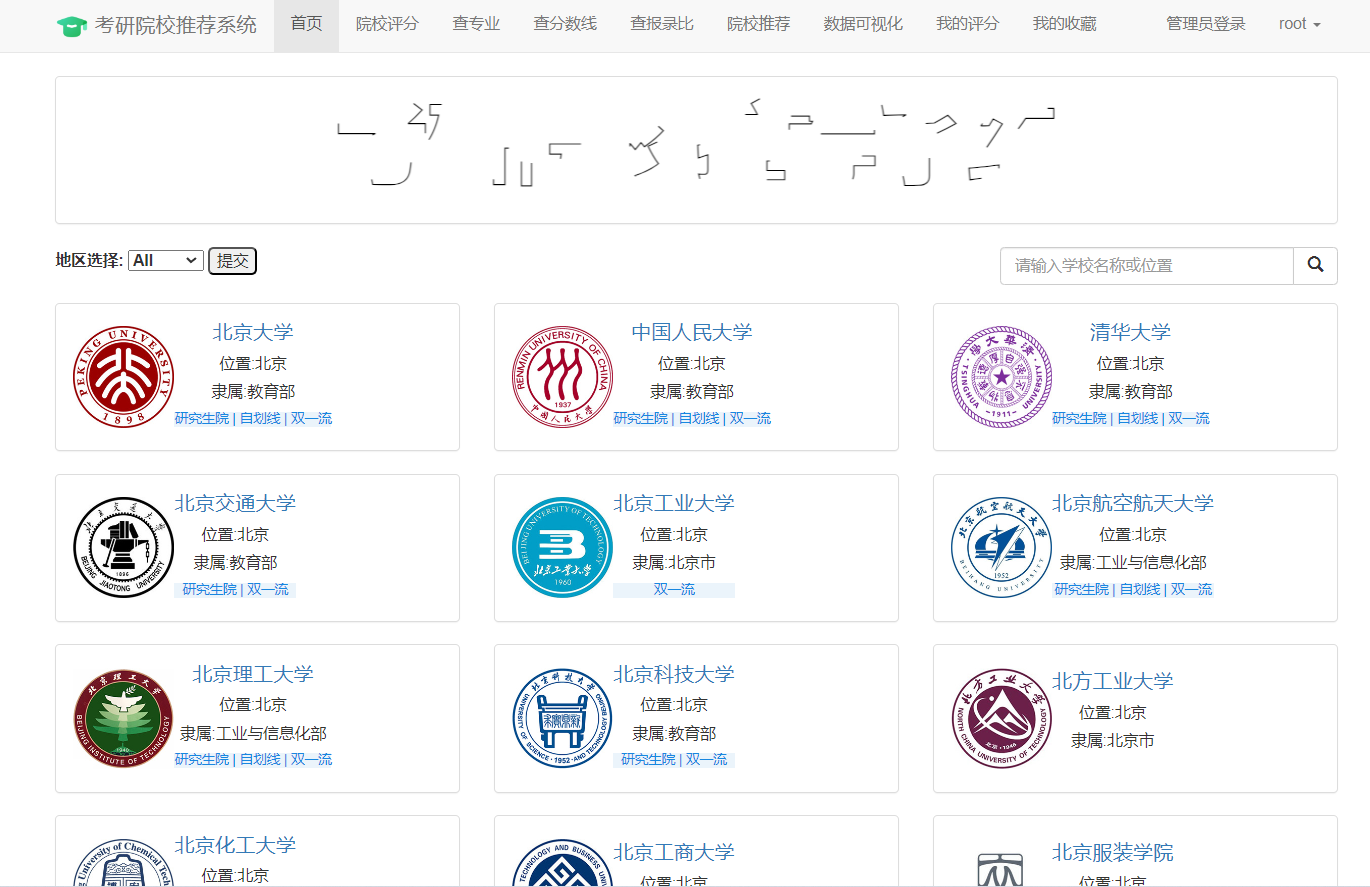Click 隶属:工业与信息化部 on 北京理工大学 card
The image size is (1370, 887).
[253, 733]
